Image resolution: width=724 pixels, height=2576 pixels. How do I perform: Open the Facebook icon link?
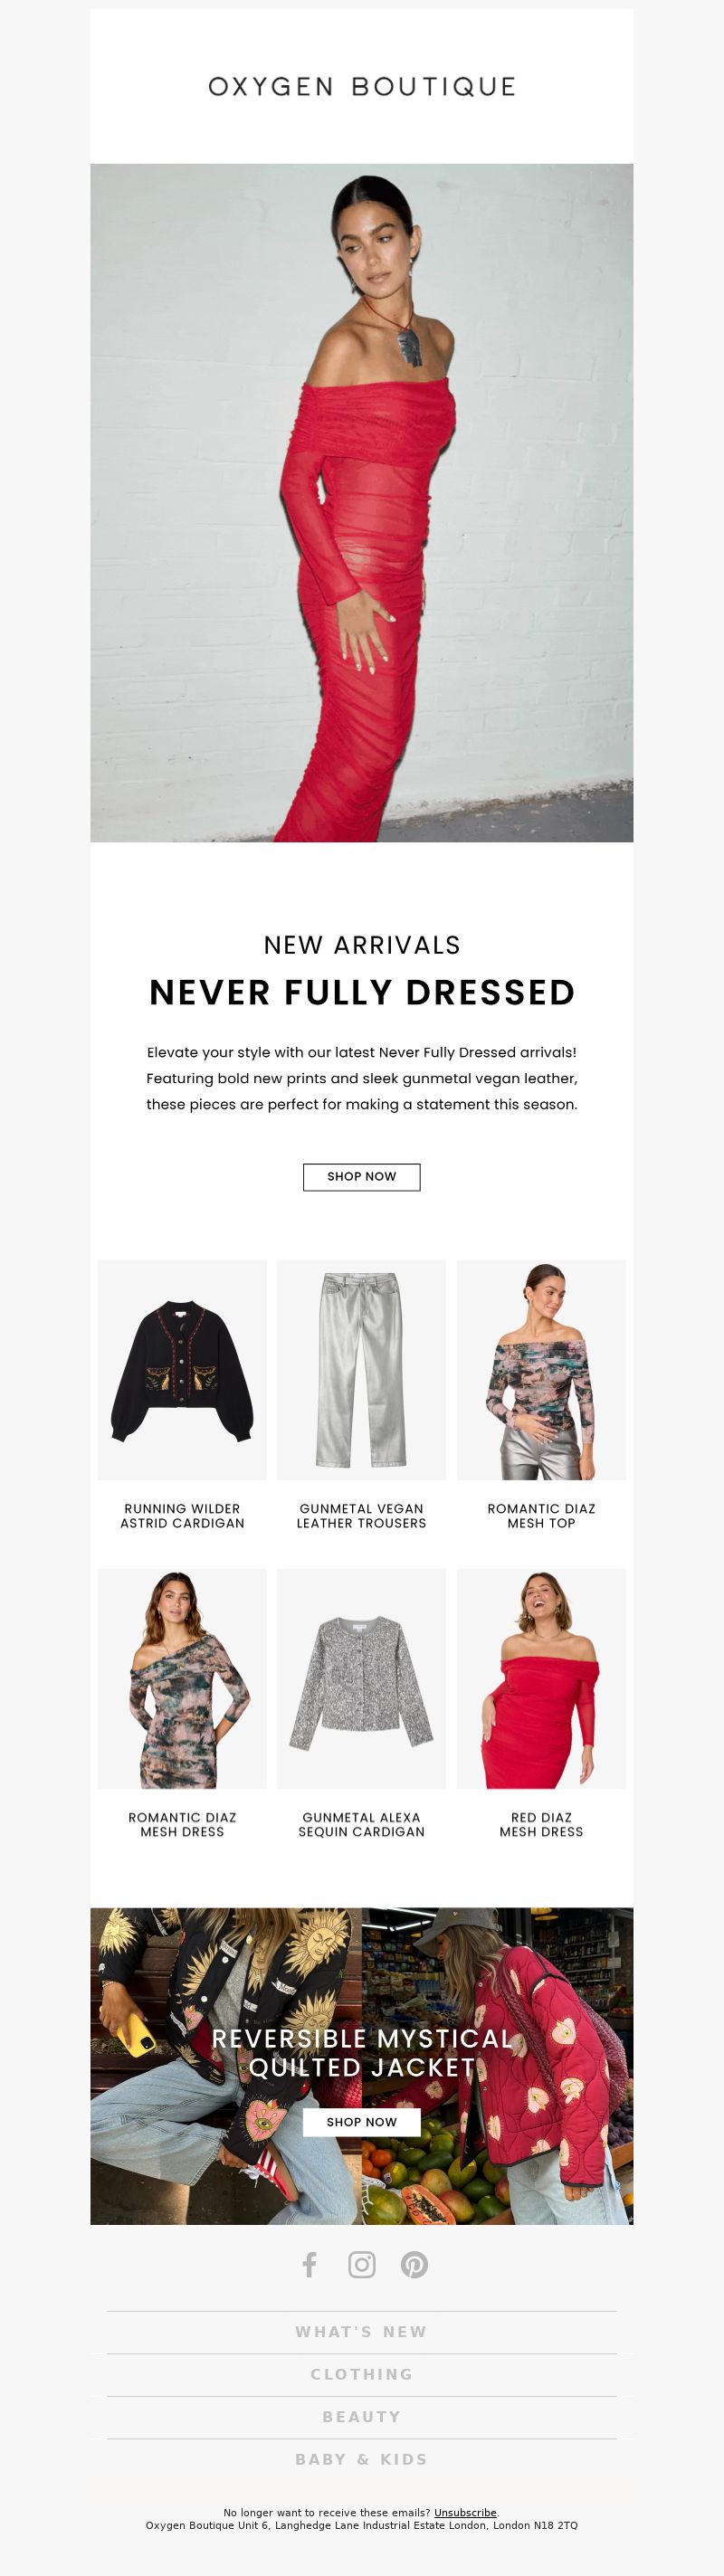[309, 2264]
